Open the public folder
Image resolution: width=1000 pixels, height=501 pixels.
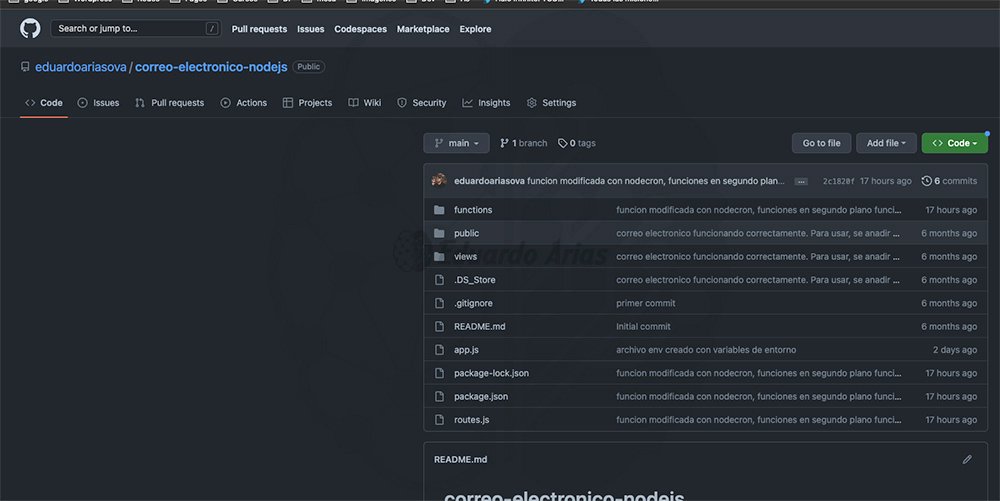[466, 233]
